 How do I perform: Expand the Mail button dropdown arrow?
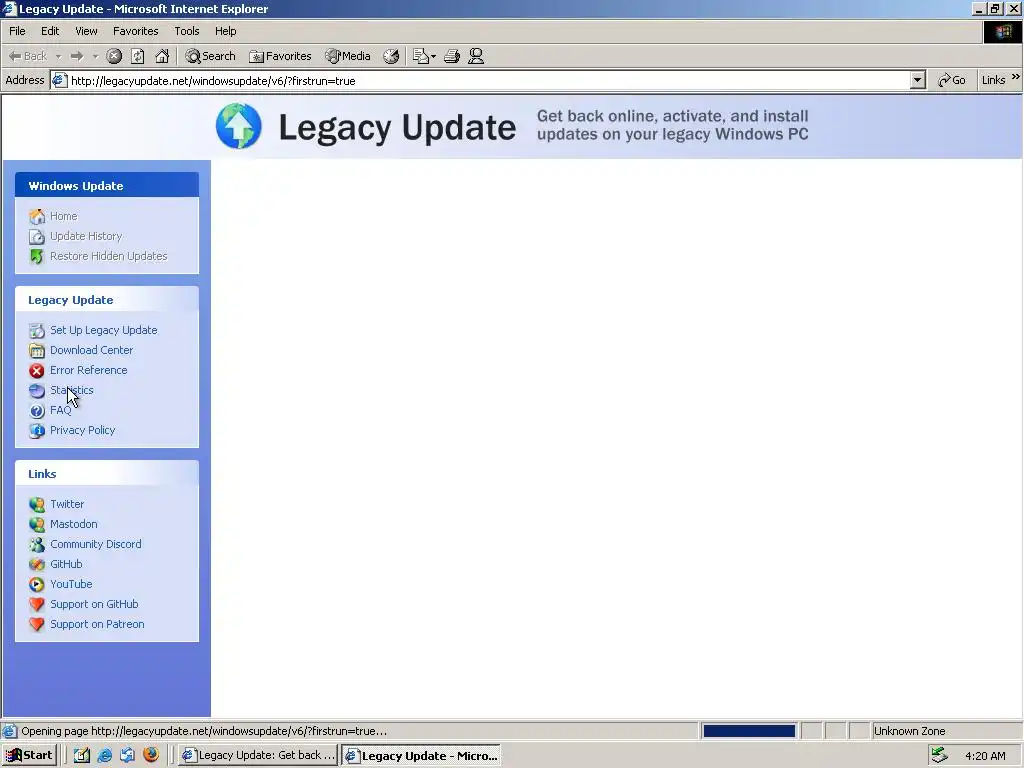coord(434,56)
